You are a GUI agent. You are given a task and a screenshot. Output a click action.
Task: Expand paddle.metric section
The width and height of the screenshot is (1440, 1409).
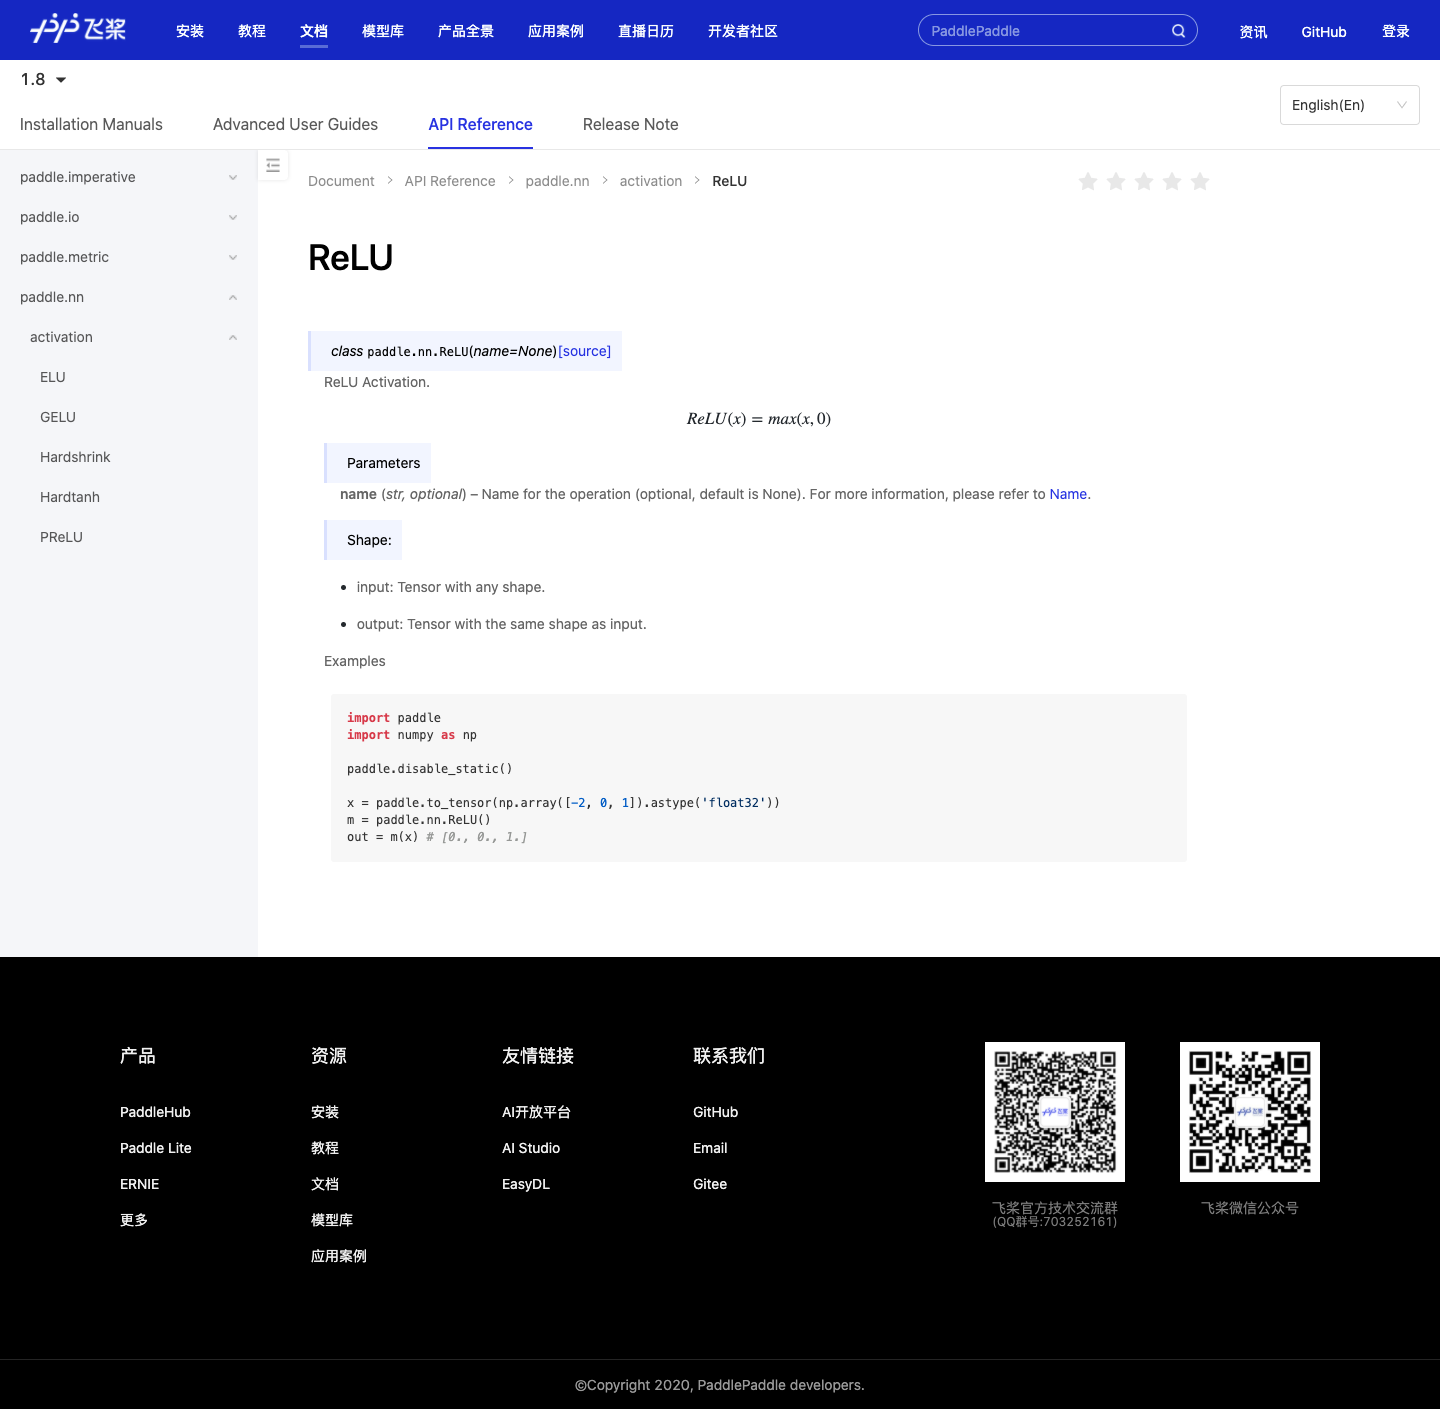pos(129,257)
